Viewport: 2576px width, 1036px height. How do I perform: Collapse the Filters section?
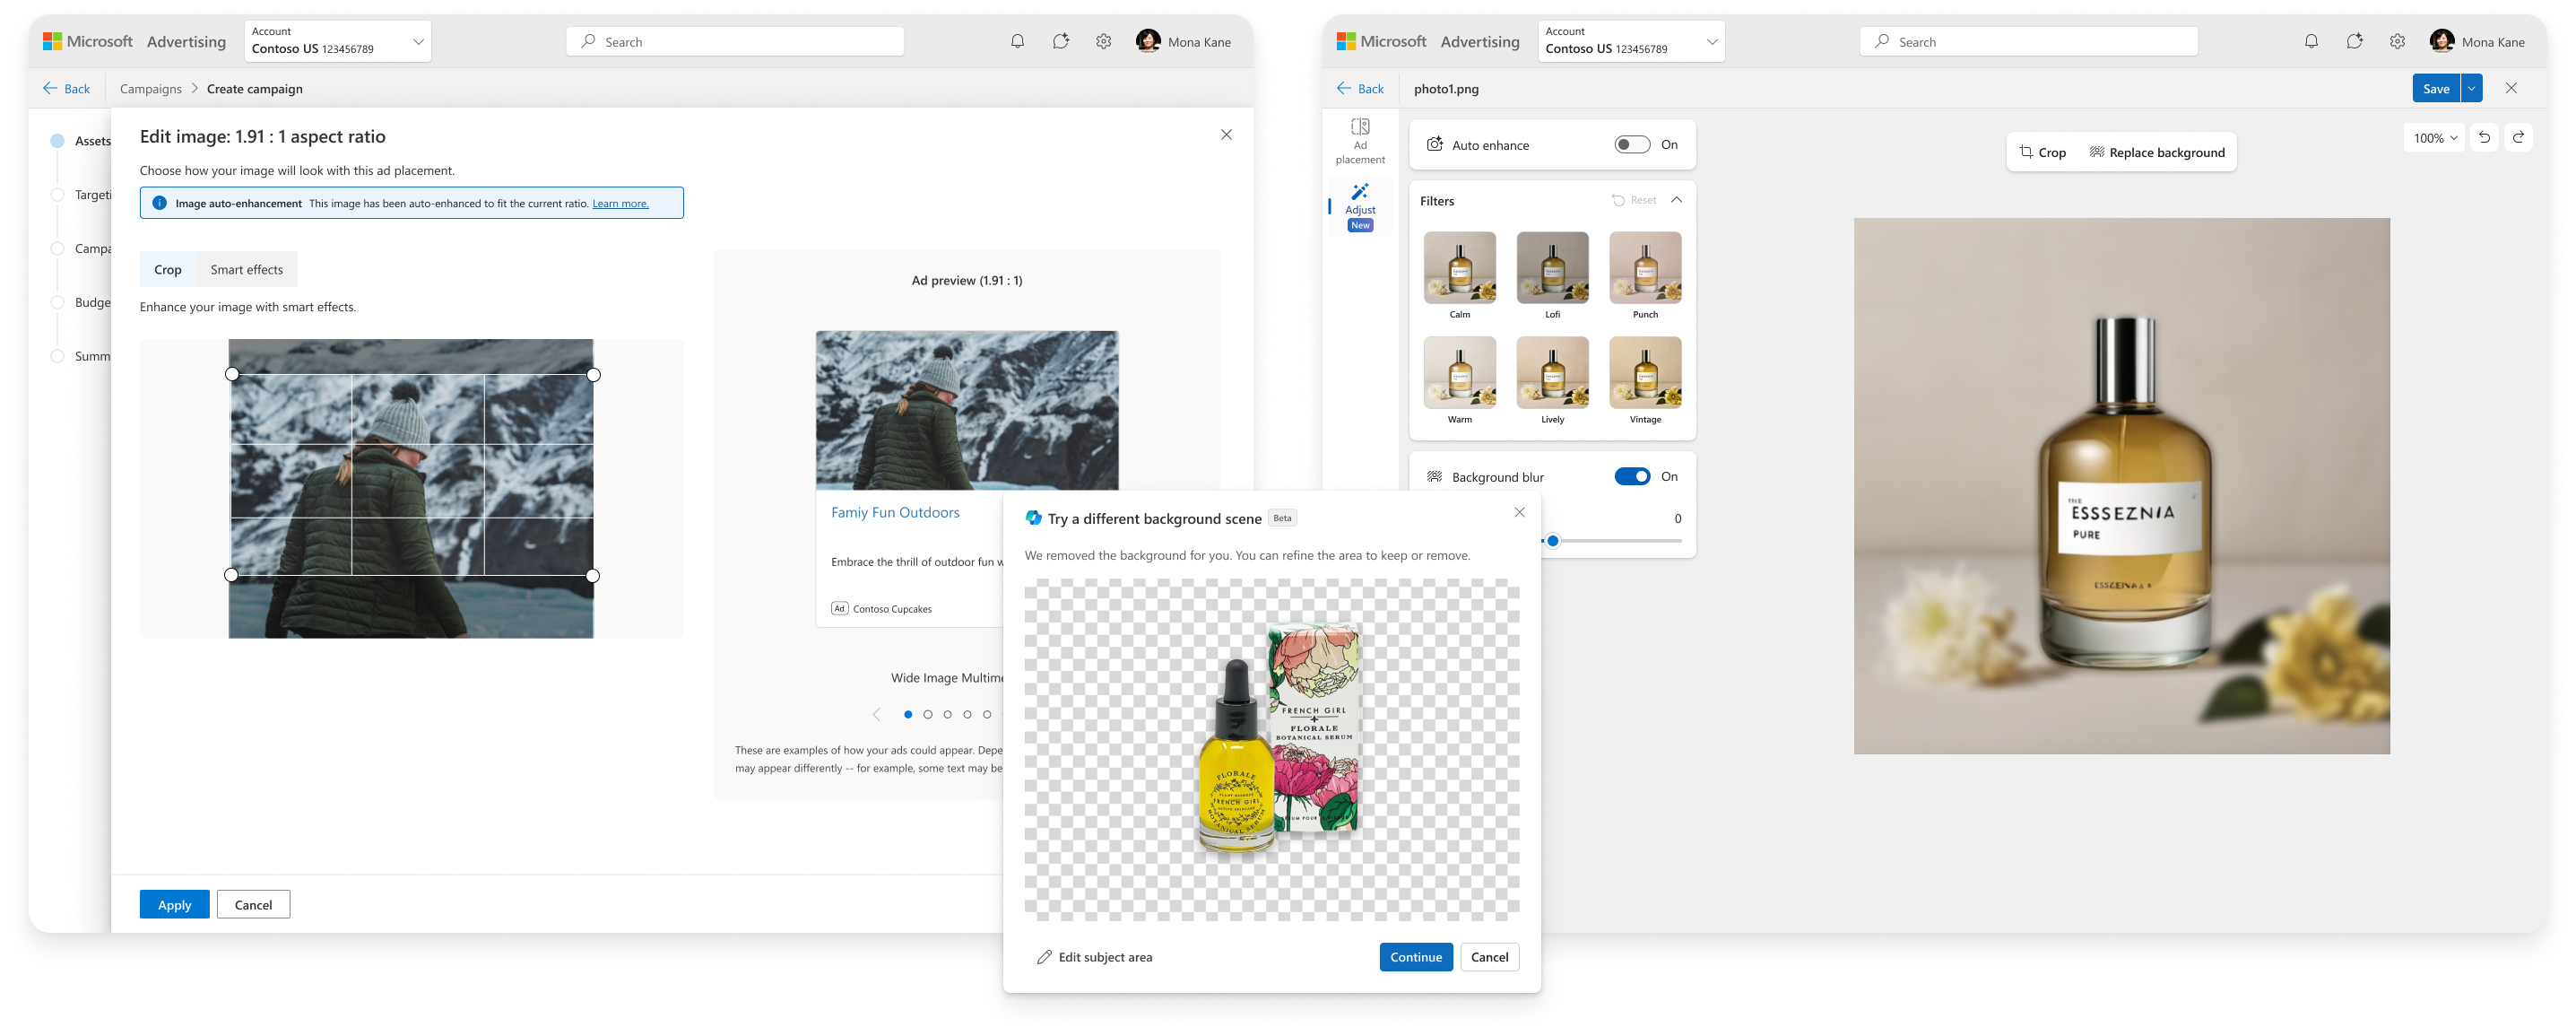pos(1677,200)
